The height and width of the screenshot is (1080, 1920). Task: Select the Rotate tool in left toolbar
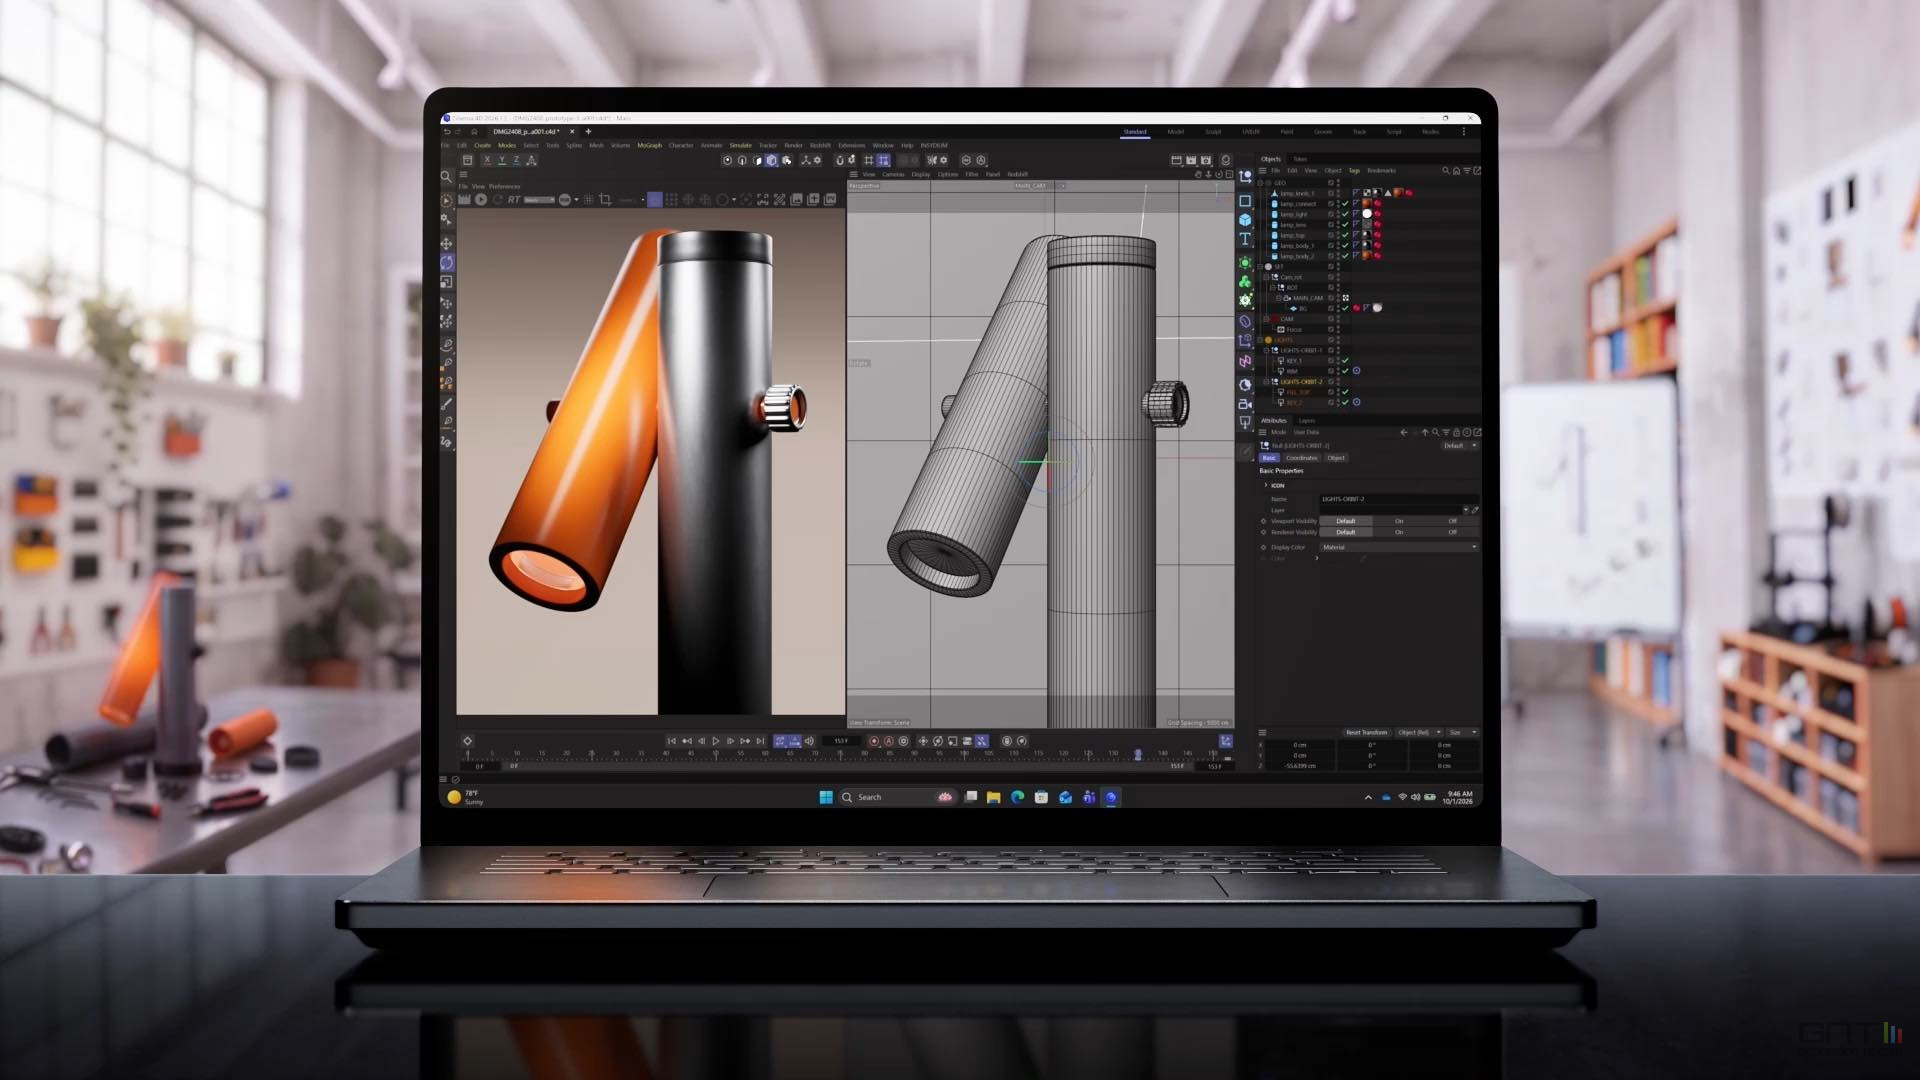446,262
